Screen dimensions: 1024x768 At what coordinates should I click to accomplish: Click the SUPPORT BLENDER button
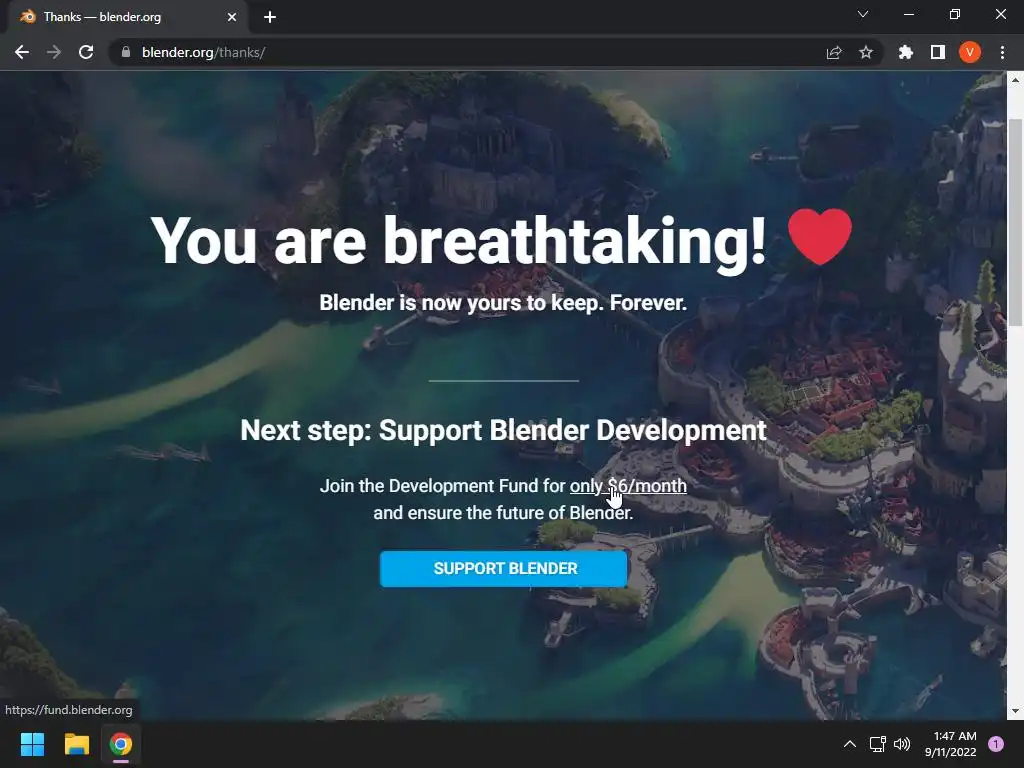(504, 569)
